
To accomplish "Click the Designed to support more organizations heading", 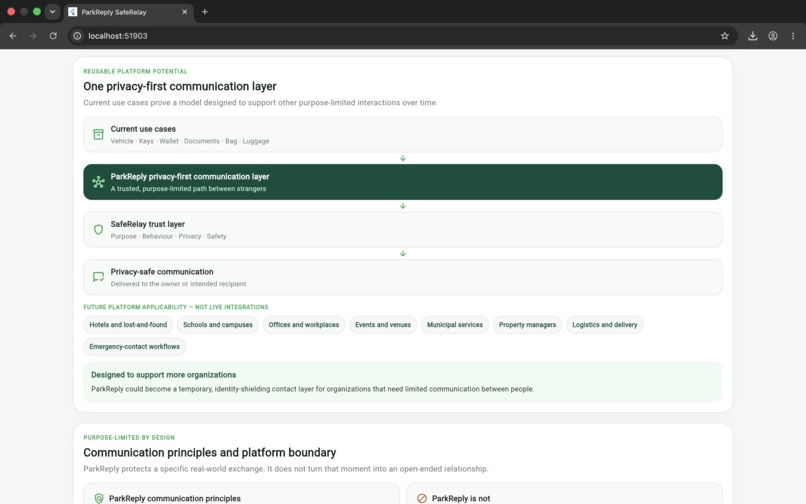I will [163, 375].
